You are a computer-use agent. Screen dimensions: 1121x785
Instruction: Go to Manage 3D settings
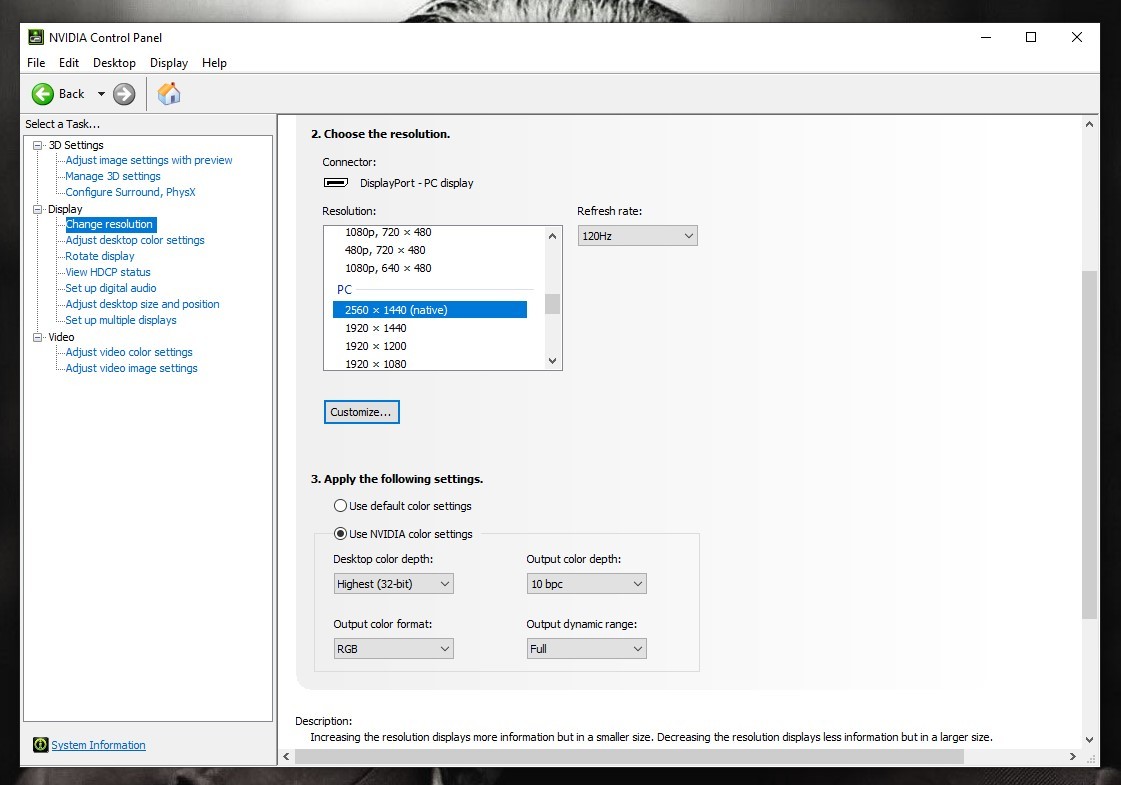[x=113, y=176]
